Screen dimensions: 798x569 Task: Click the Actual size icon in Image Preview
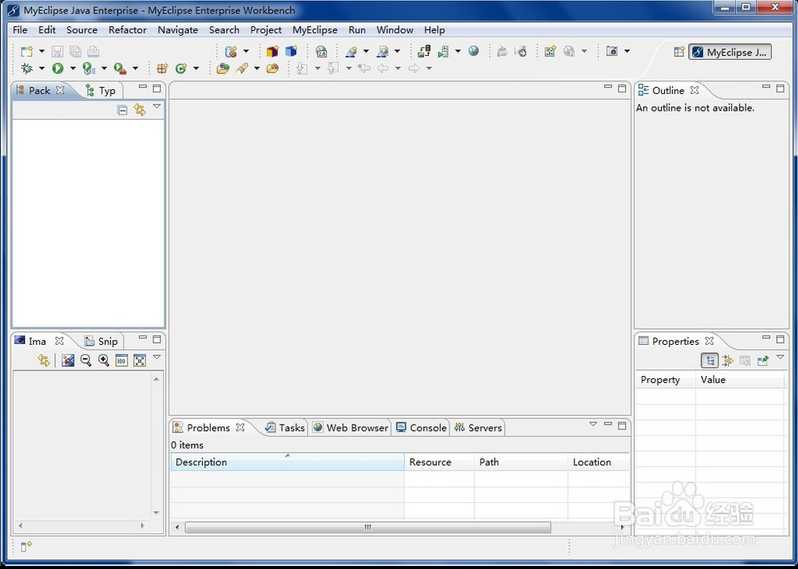(121, 360)
